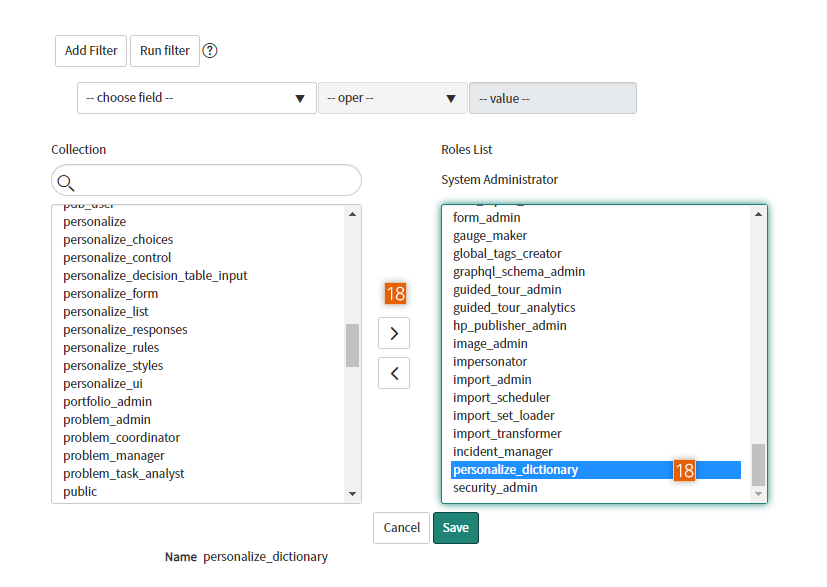
Task: Open the oper operator dropdown
Action: click(393, 98)
